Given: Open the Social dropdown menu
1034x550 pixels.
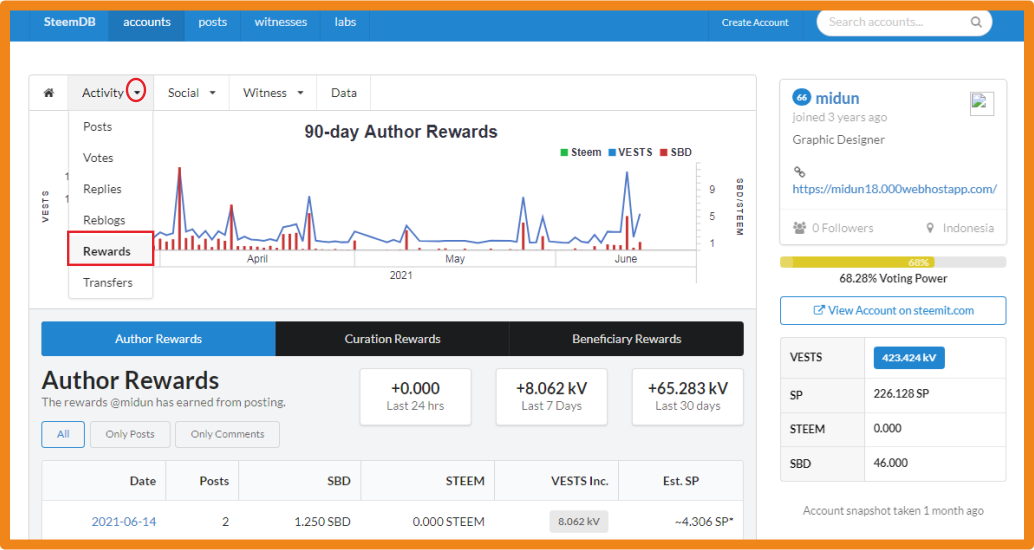Looking at the screenshot, I should tap(191, 93).
